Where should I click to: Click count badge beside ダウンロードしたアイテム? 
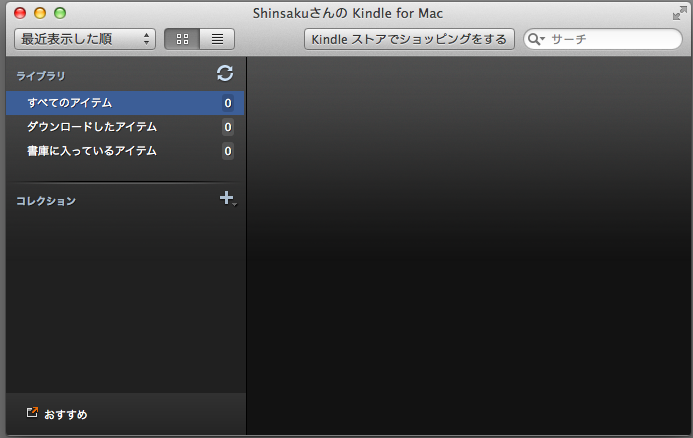point(228,127)
